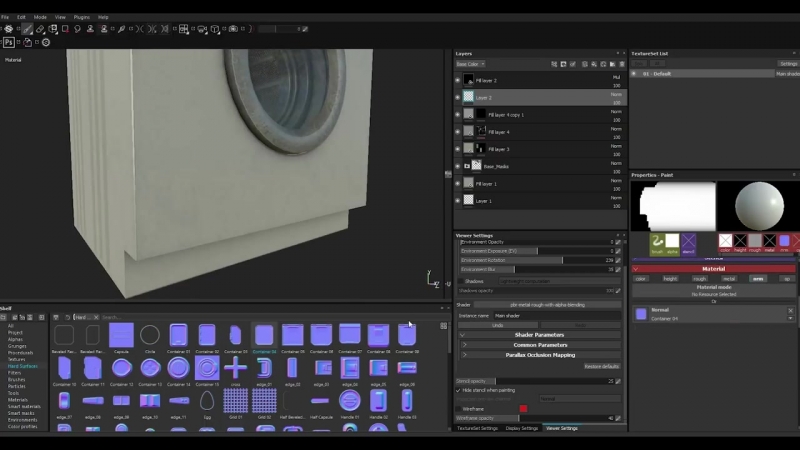
Task: Click the shelf filter funnel icon
Action: pos(56,317)
